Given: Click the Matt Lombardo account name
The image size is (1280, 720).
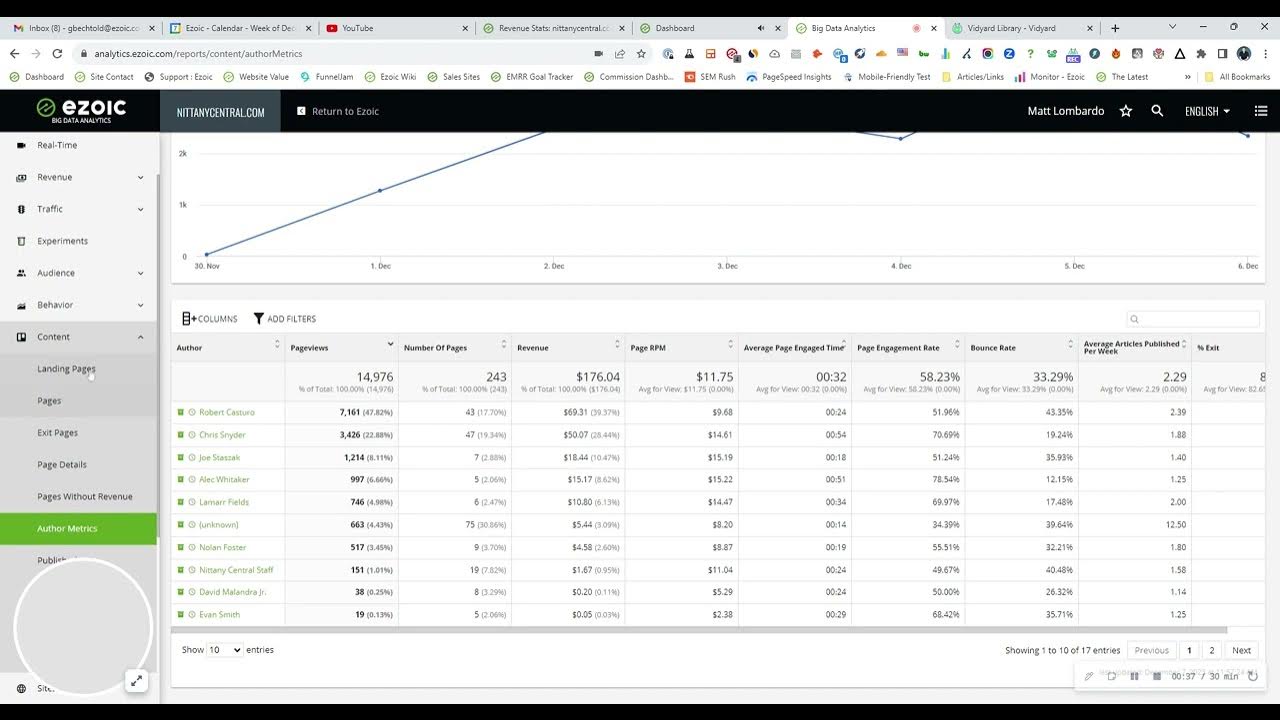Looking at the screenshot, I should (x=1066, y=111).
